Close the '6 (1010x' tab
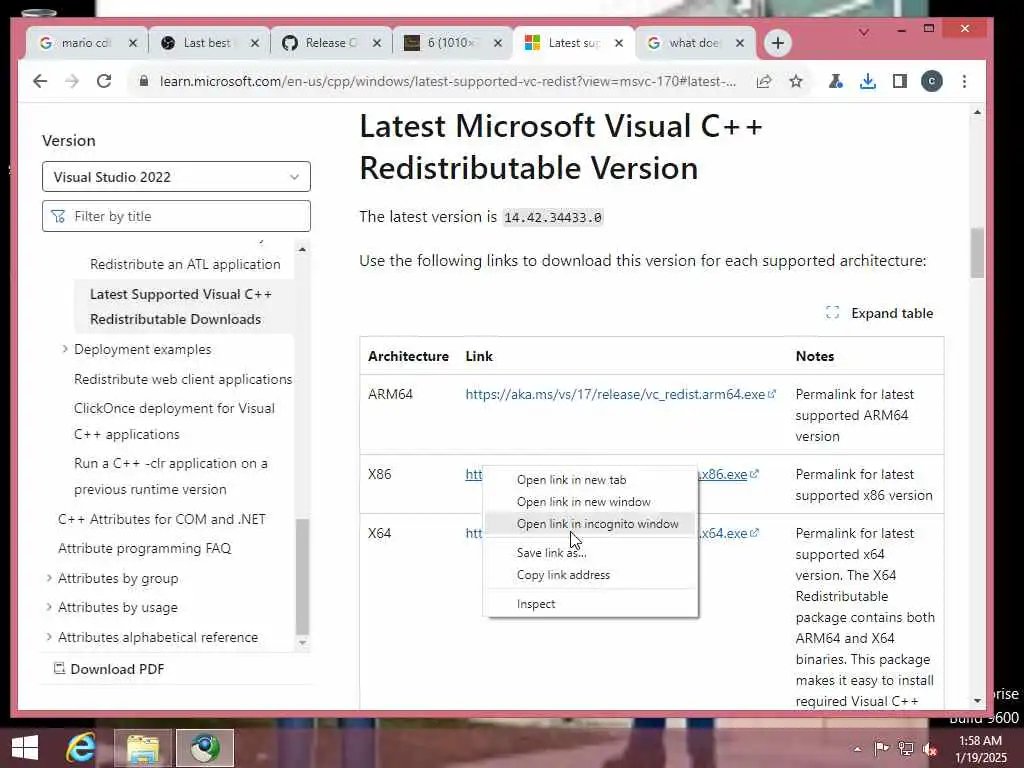This screenshot has width=1024, height=768. coord(498,43)
